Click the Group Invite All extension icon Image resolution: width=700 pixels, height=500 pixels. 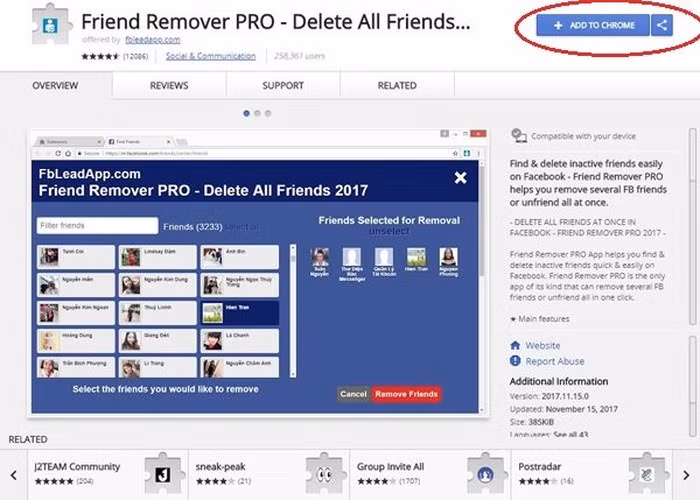[x=486, y=471]
